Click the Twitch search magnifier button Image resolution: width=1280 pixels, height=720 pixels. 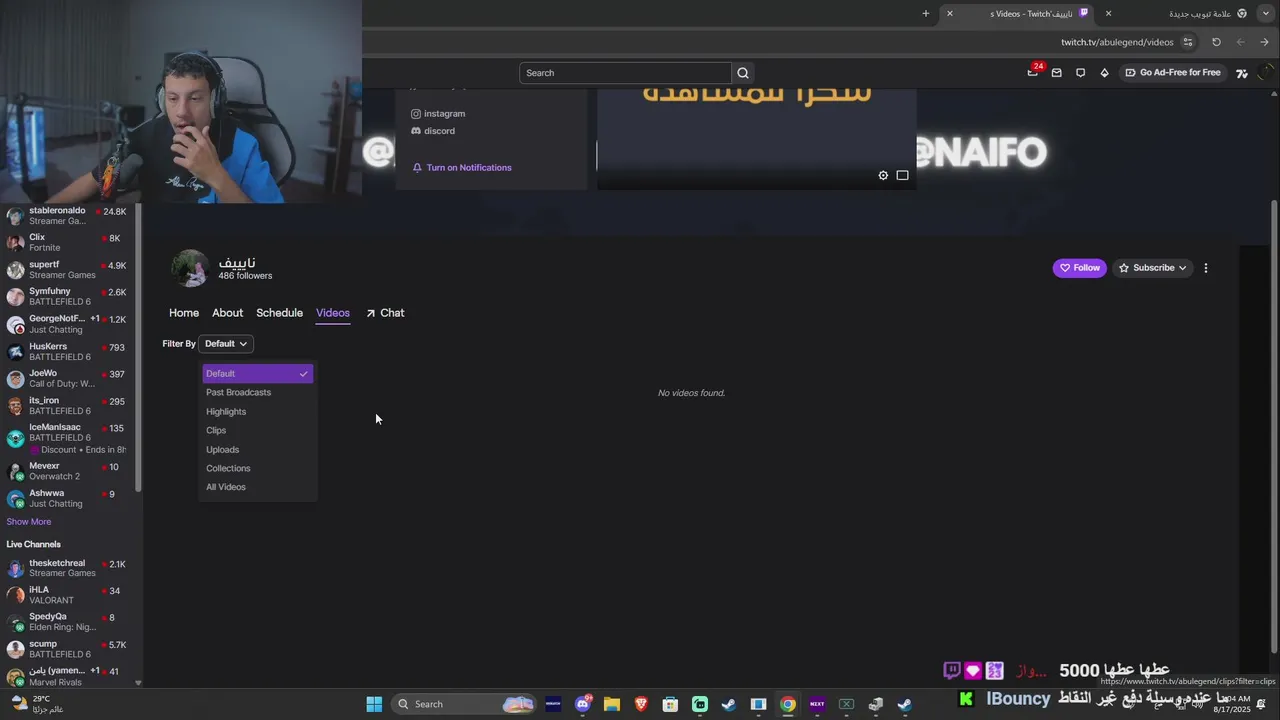click(743, 73)
